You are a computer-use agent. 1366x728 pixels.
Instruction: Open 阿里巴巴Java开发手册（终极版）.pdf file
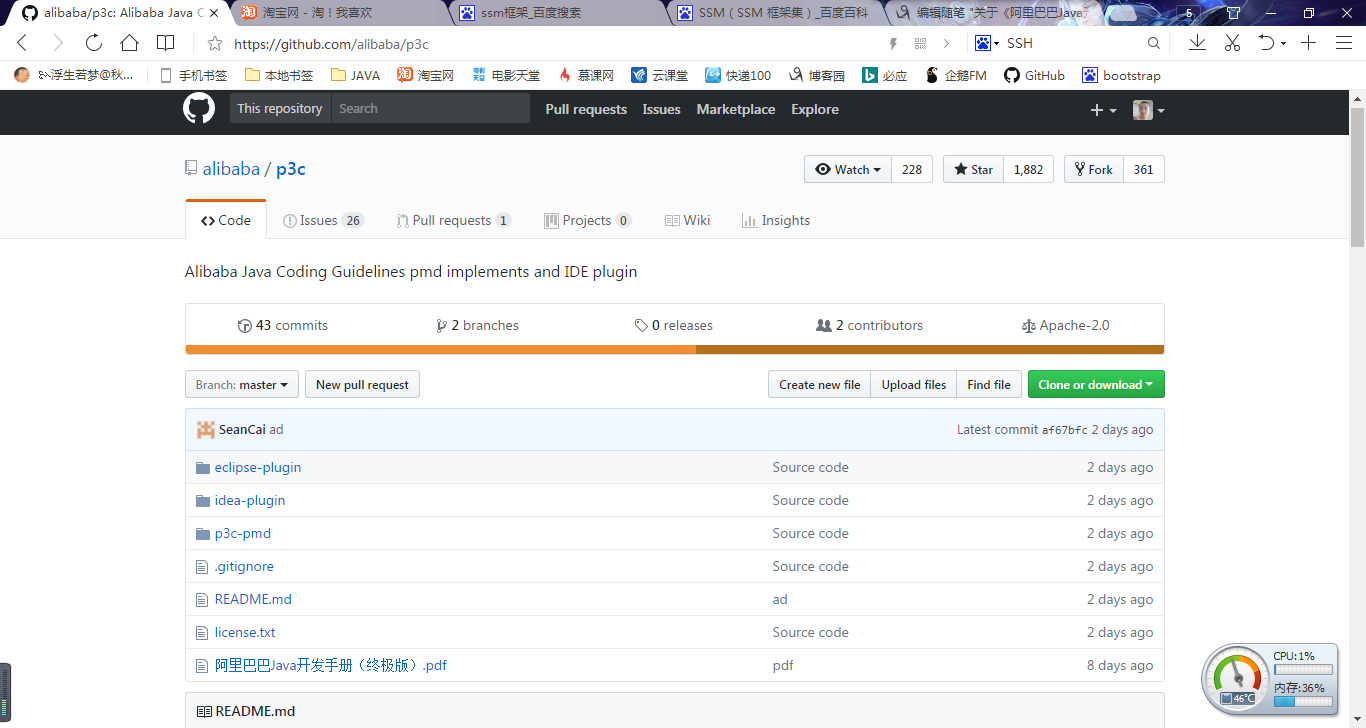coord(331,665)
